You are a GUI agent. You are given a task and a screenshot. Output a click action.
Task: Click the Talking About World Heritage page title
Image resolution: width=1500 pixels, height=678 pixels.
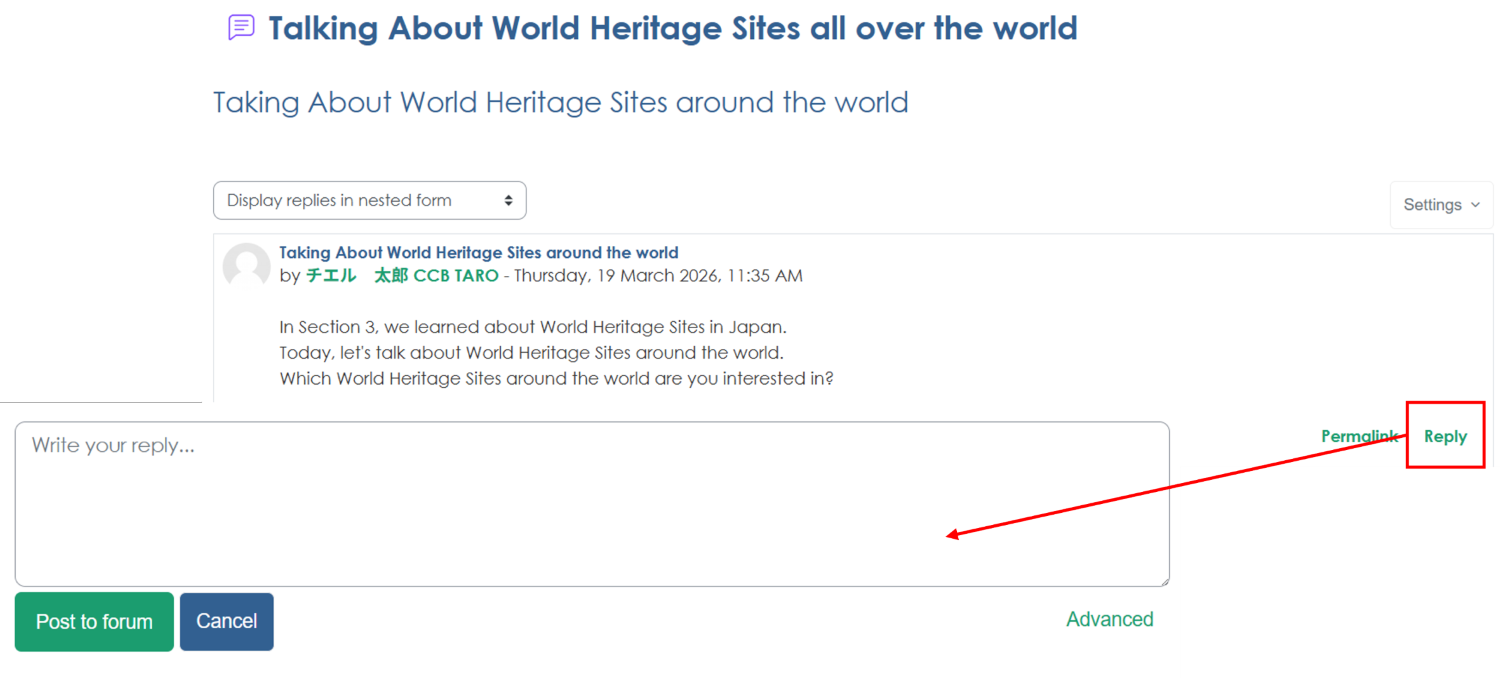672,28
